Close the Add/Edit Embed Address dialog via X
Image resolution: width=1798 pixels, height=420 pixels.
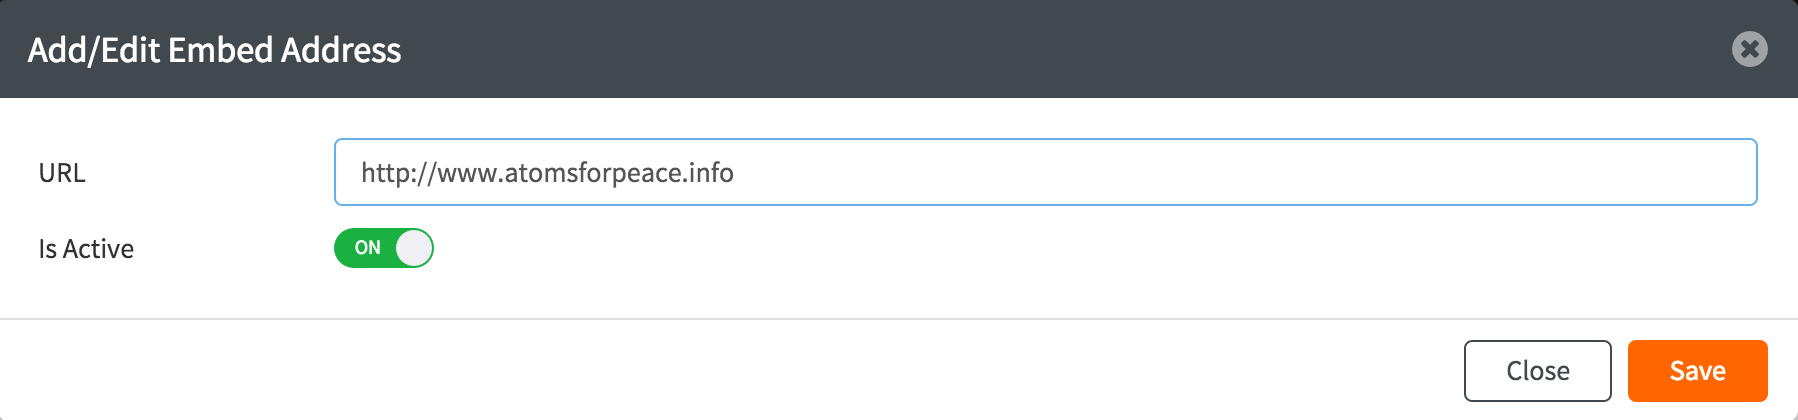pos(1749,49)
